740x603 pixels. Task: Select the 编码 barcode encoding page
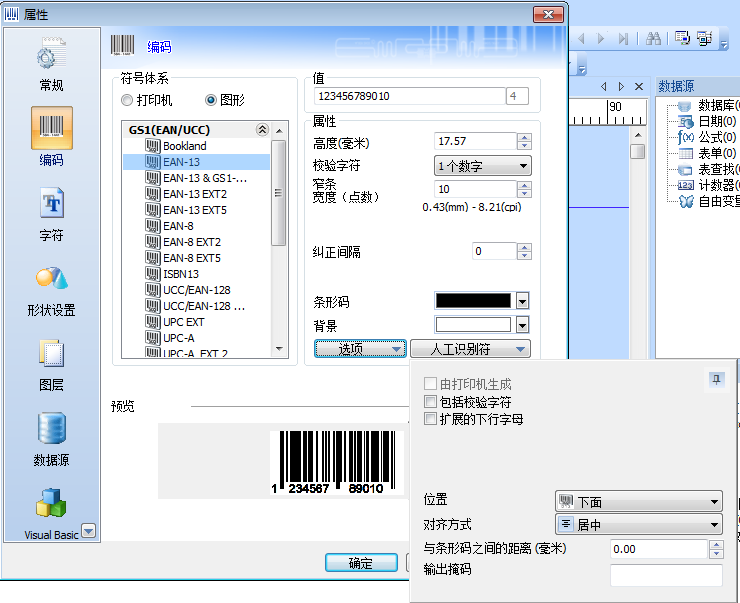[x=51, y=137]
